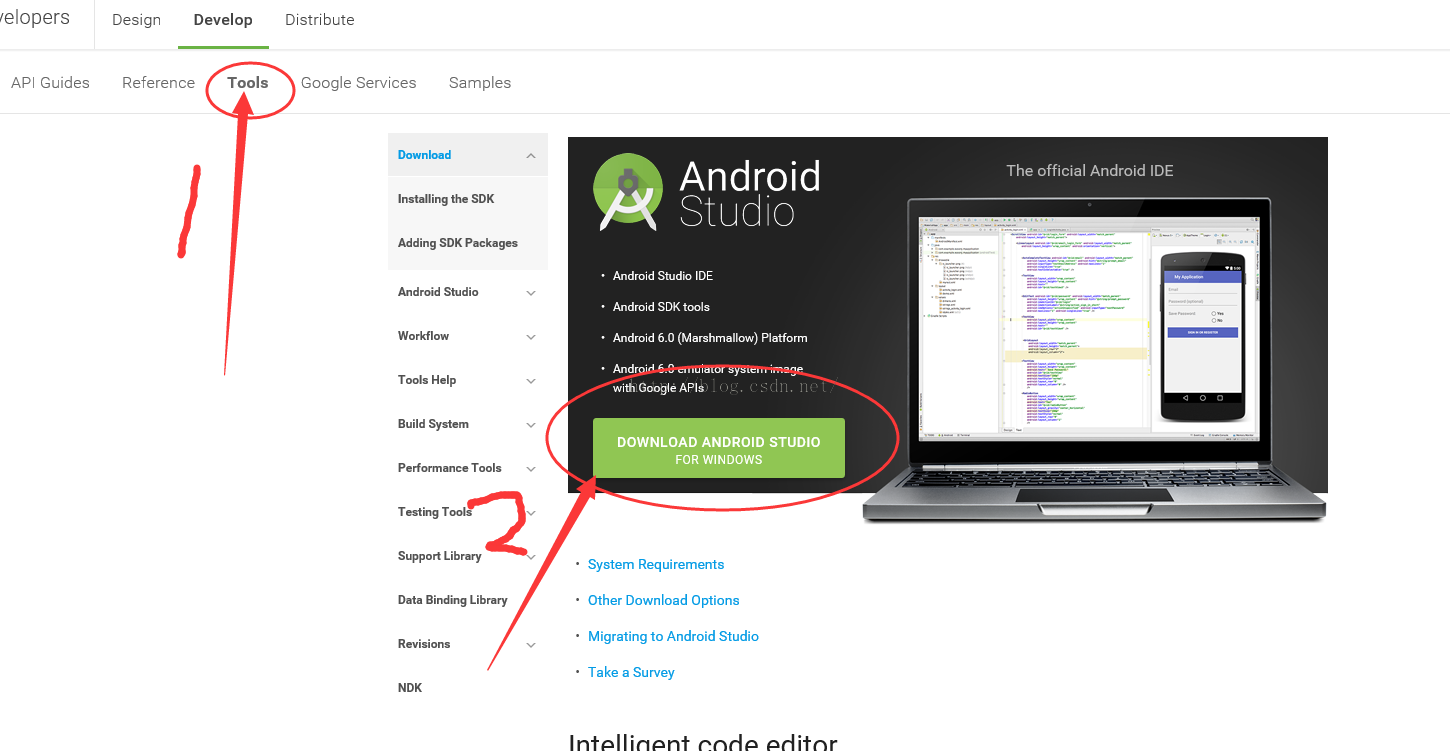
Task: Click the Android Studio logo icon
Action: (x=628, y=193)
